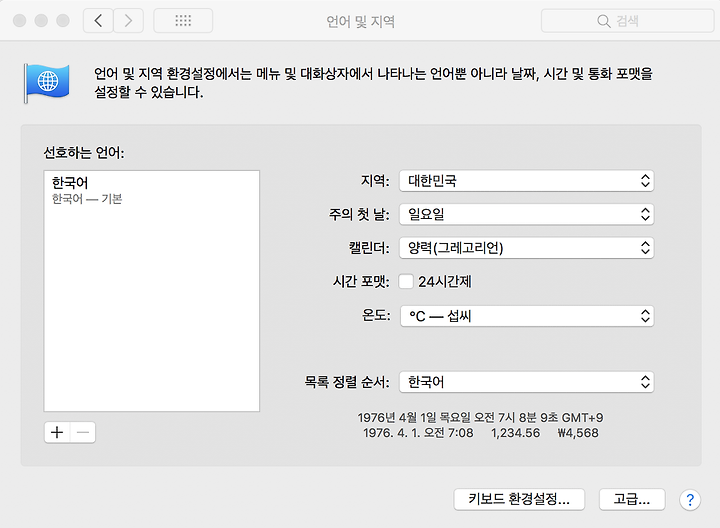The height and width of the screenshot is (528, 720).
Task: Click the yellow minimize window button
Action: 41,21
